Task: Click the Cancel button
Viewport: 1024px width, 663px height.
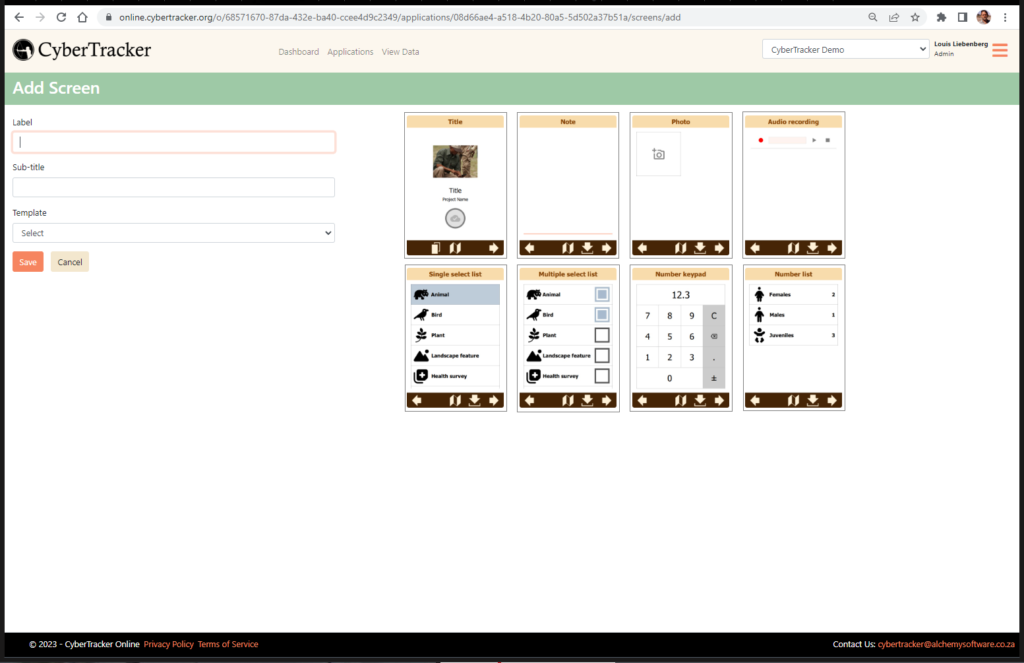Action: click(70, 262)
